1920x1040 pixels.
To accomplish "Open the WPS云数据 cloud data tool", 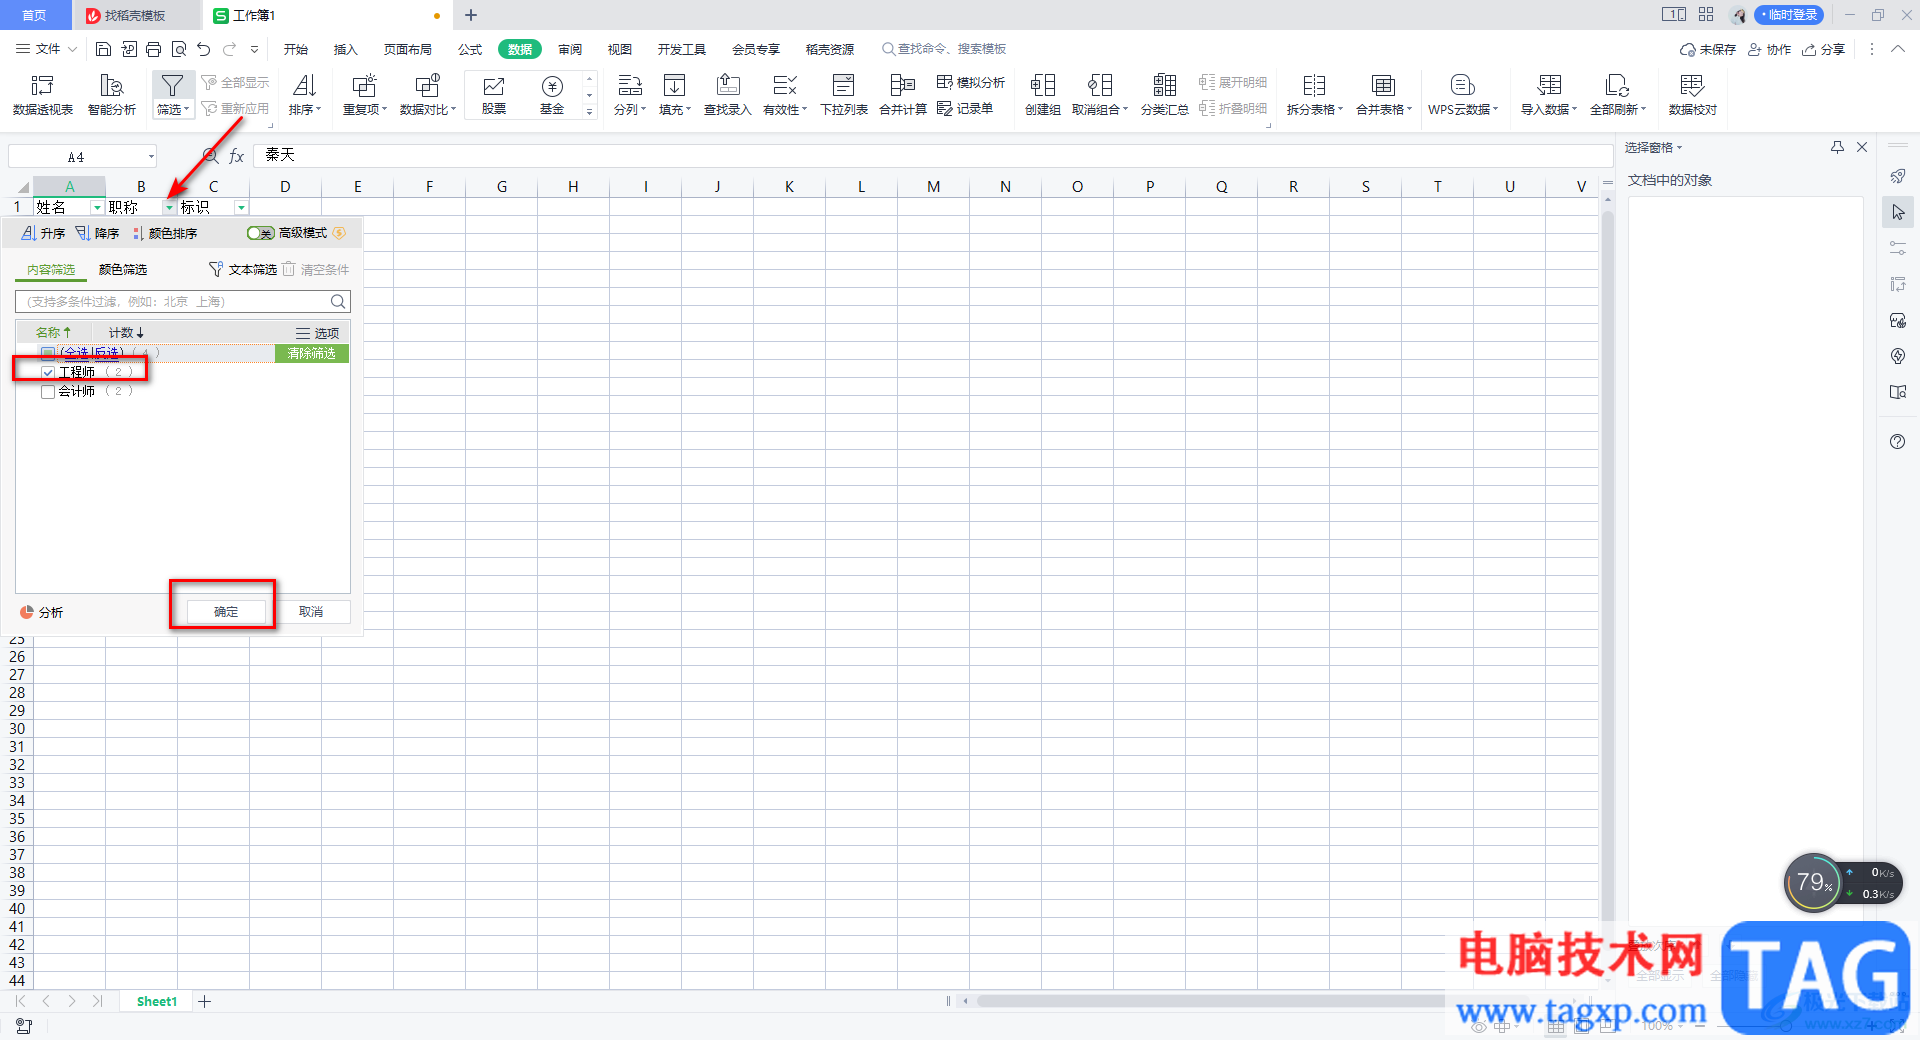I will tap(1463, 95).
